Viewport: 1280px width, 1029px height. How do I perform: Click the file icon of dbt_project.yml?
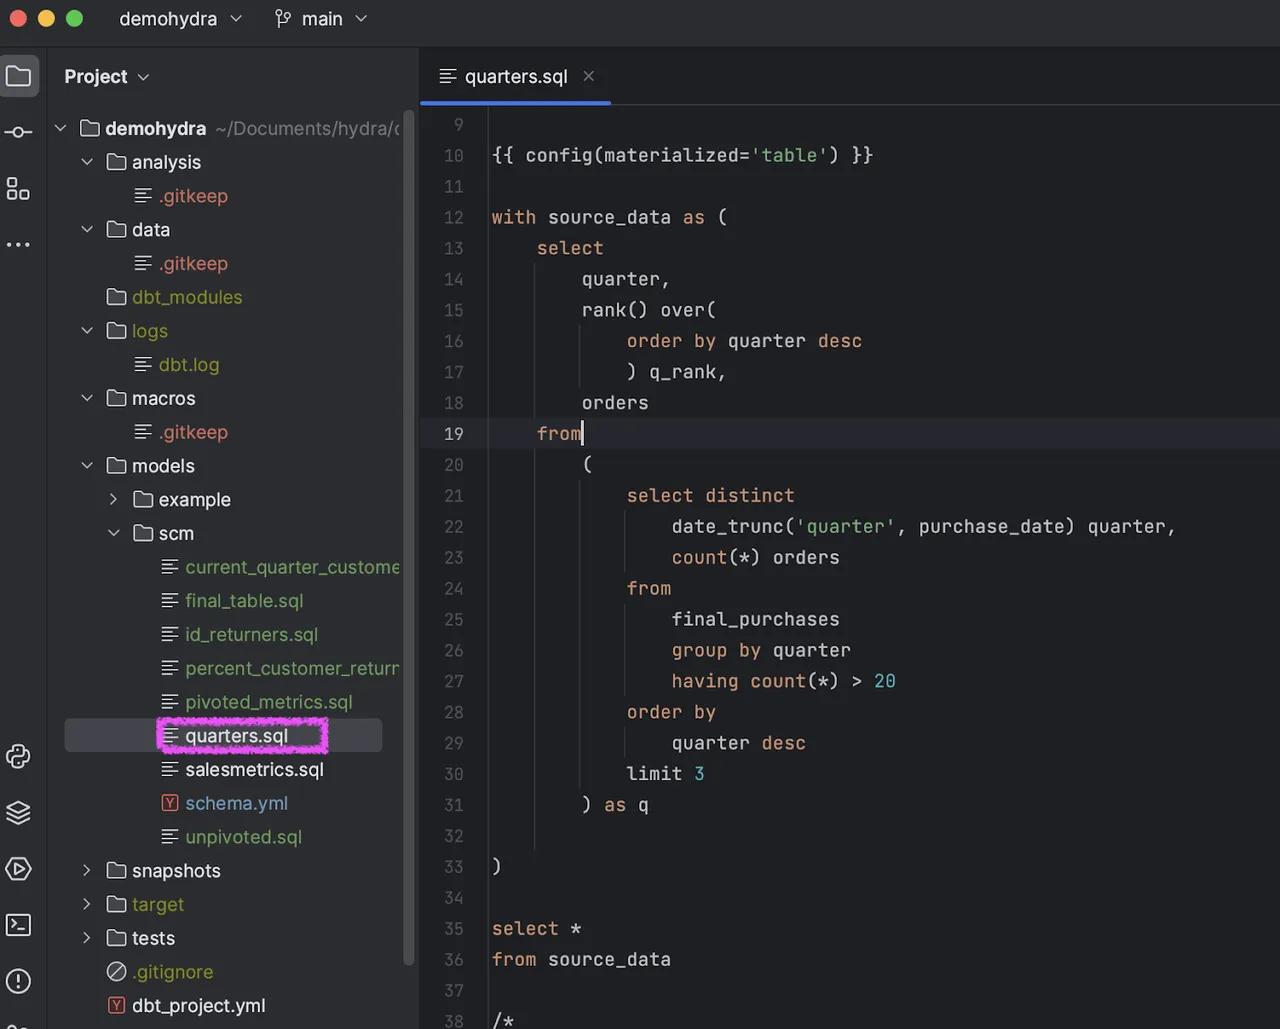(117, 1005)
